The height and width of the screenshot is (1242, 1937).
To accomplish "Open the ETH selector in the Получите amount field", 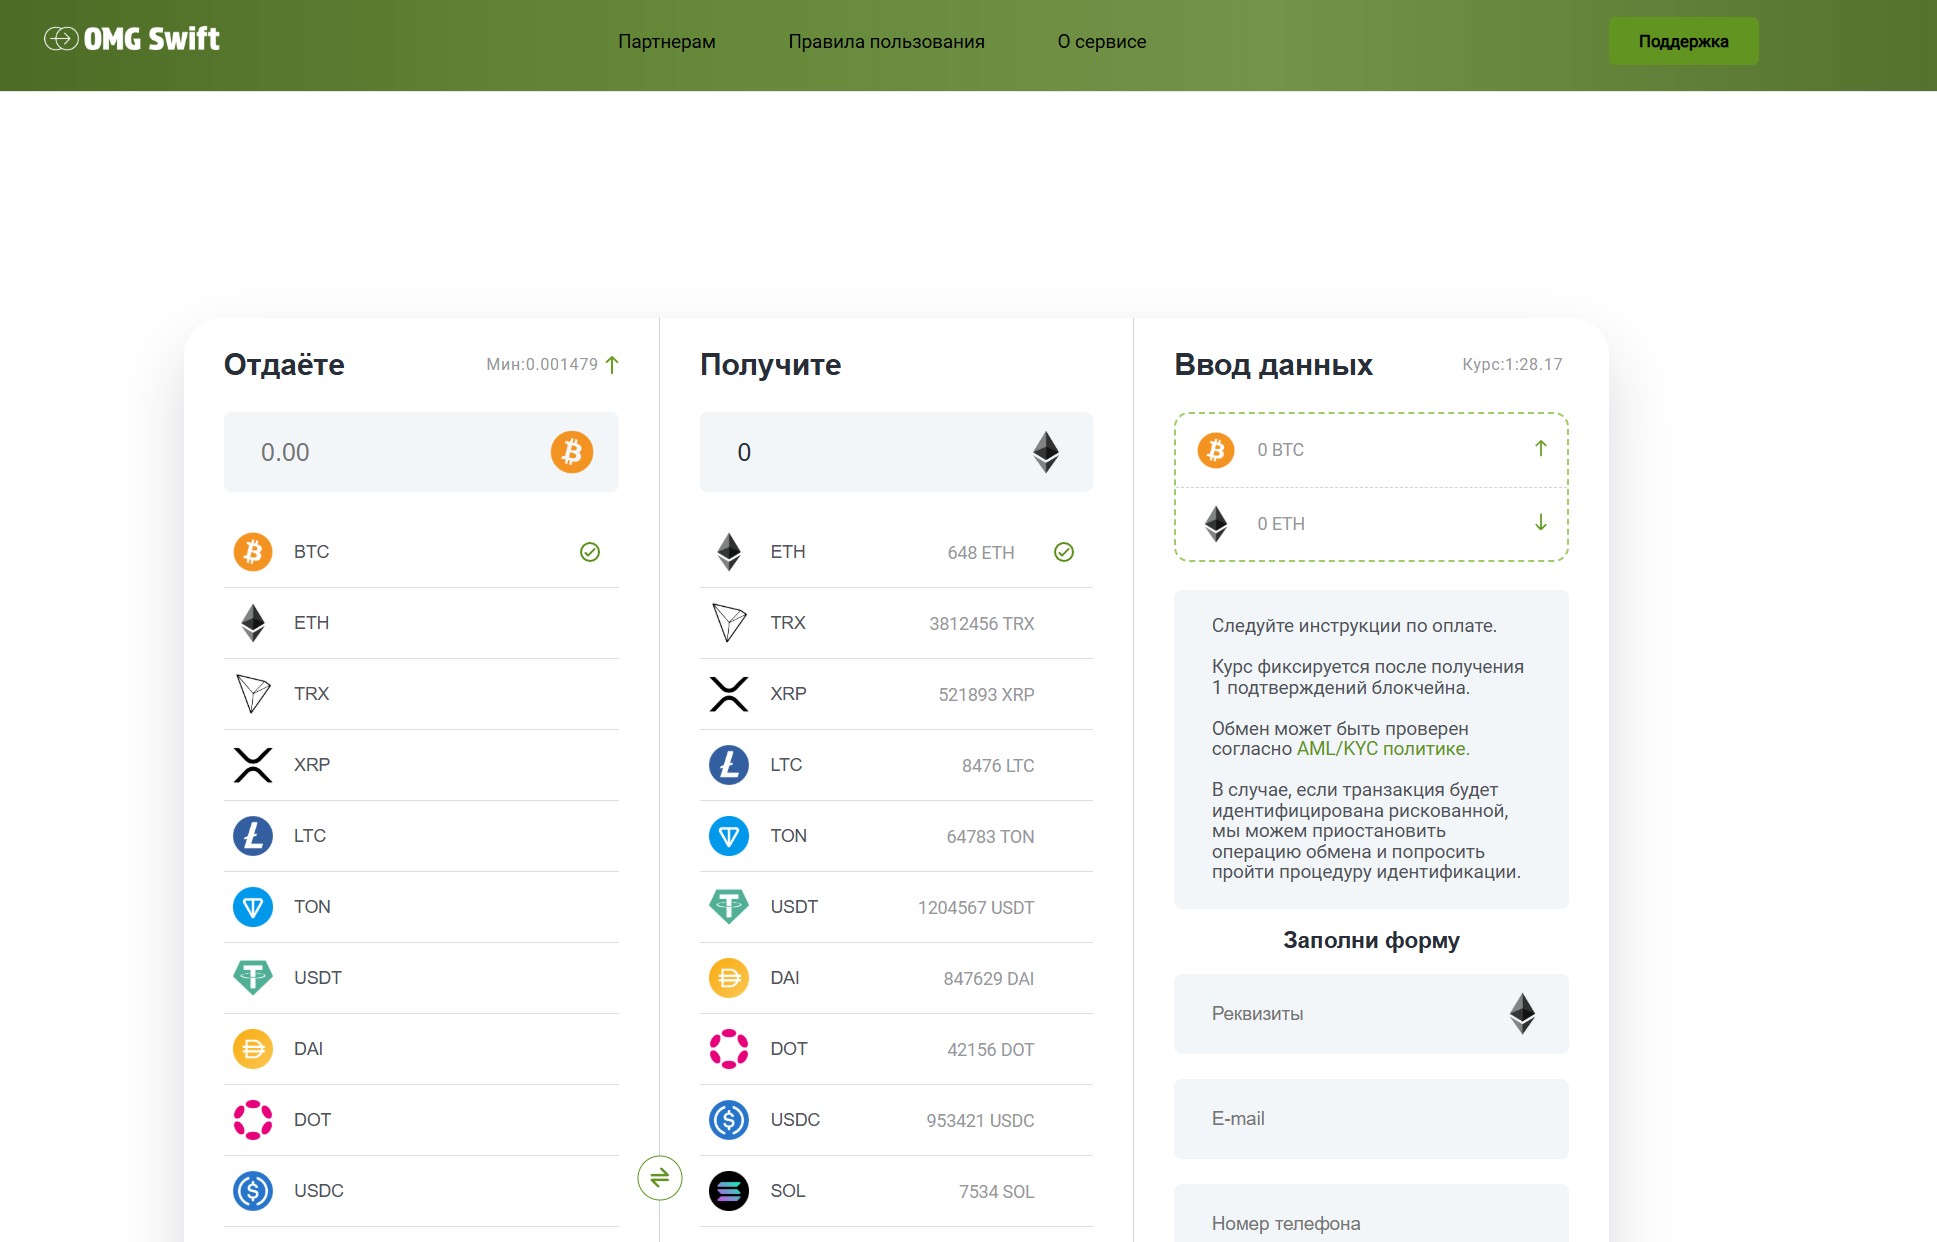I will tap(1046, 452).
